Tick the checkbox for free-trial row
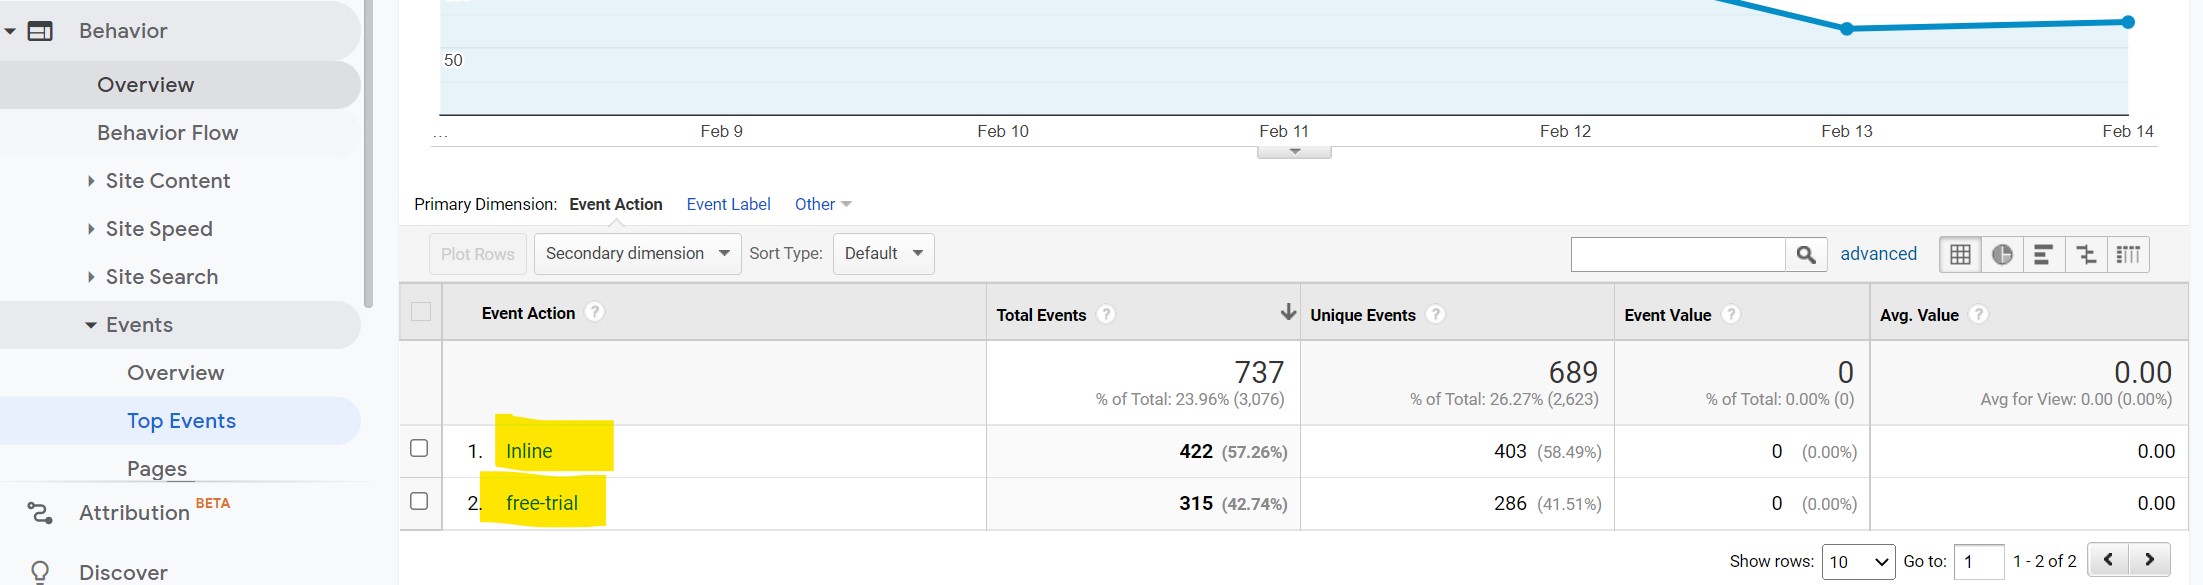The image size is (2203, 585). point(419,501)
